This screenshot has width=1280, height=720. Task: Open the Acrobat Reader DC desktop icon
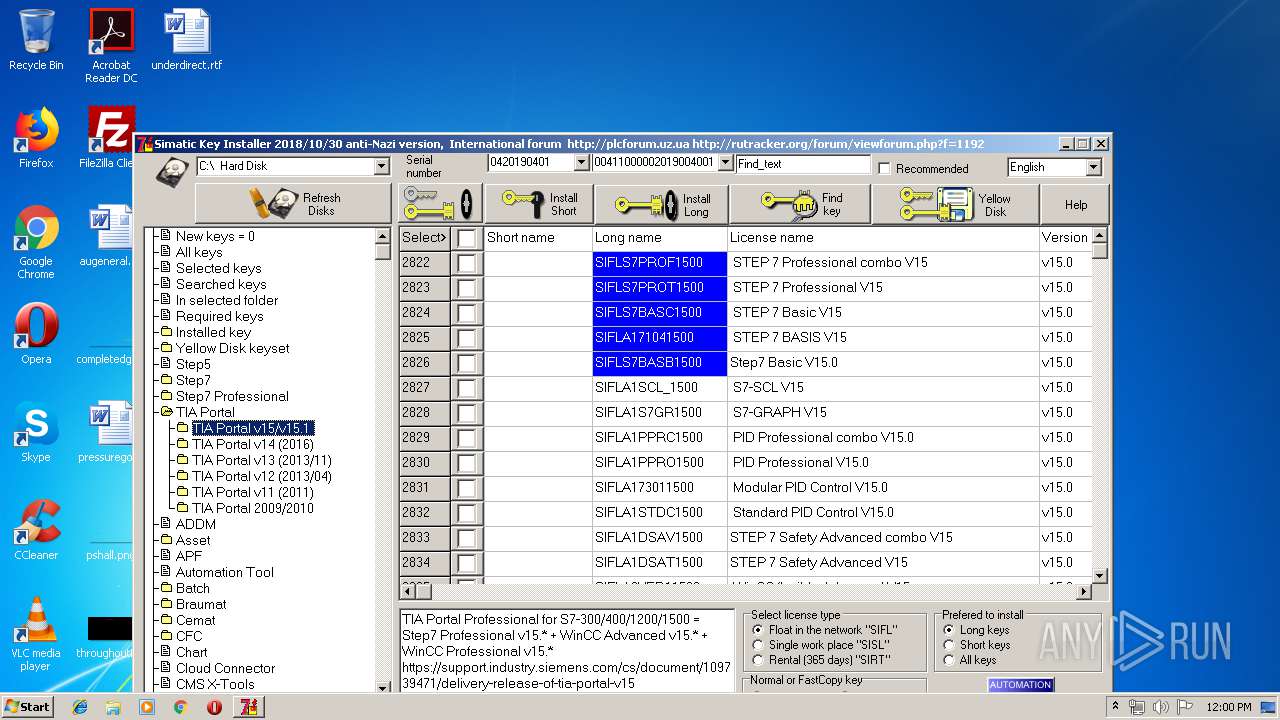[x=111, y=46]
